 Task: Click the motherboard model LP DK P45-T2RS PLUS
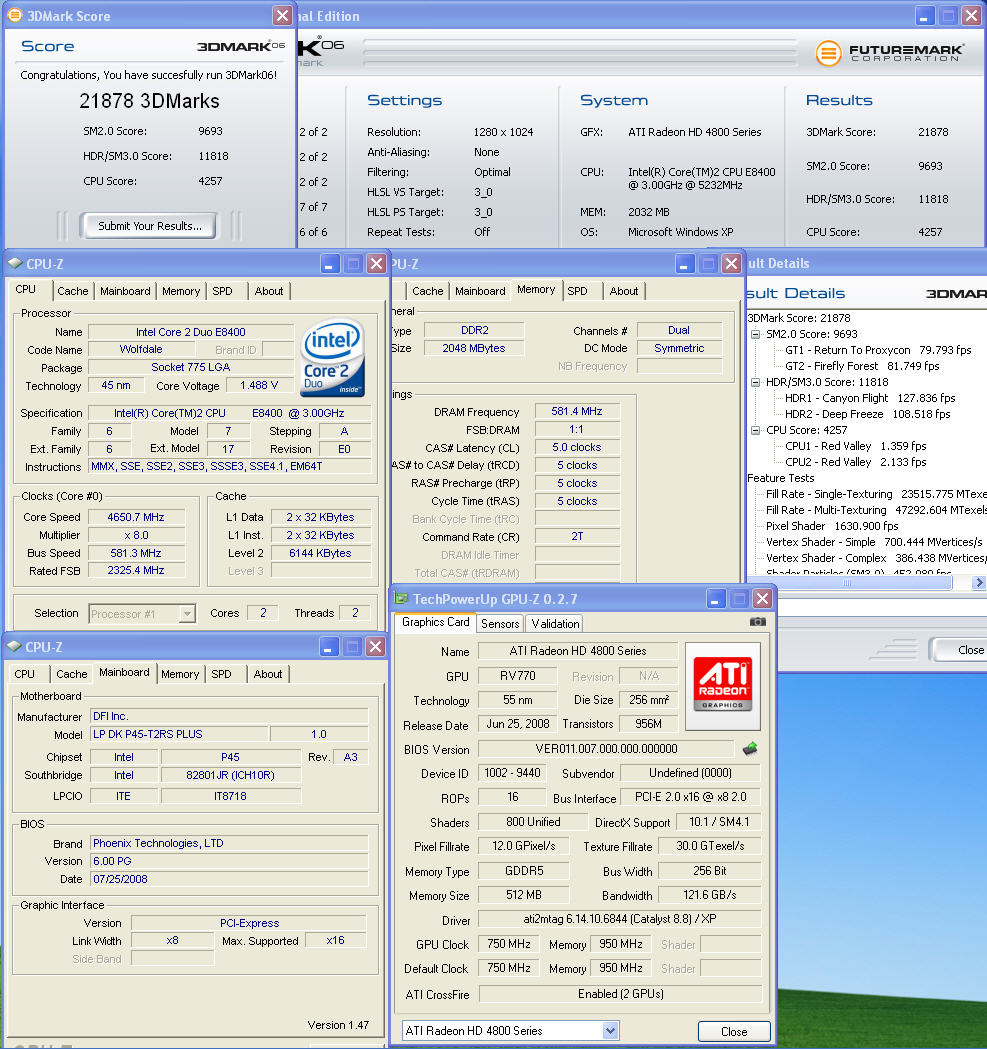point(179,734)
